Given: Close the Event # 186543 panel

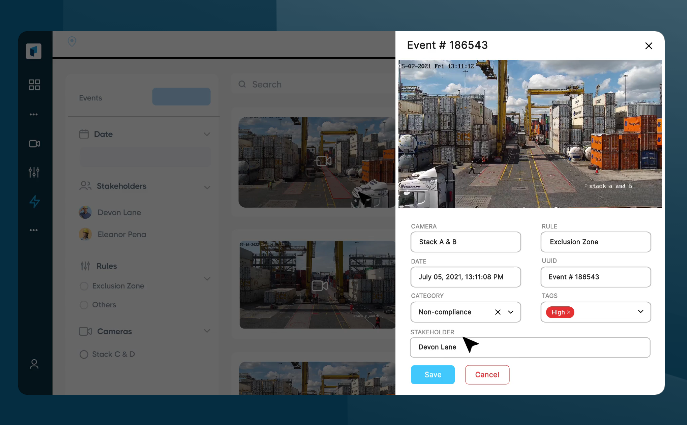Looking at the screenshot, I should tap(648, 46).
